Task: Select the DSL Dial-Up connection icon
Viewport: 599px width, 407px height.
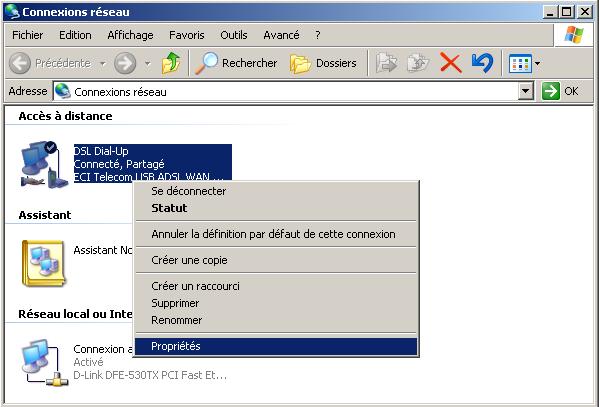Action: pyautogui.click(x=44, y=164)
